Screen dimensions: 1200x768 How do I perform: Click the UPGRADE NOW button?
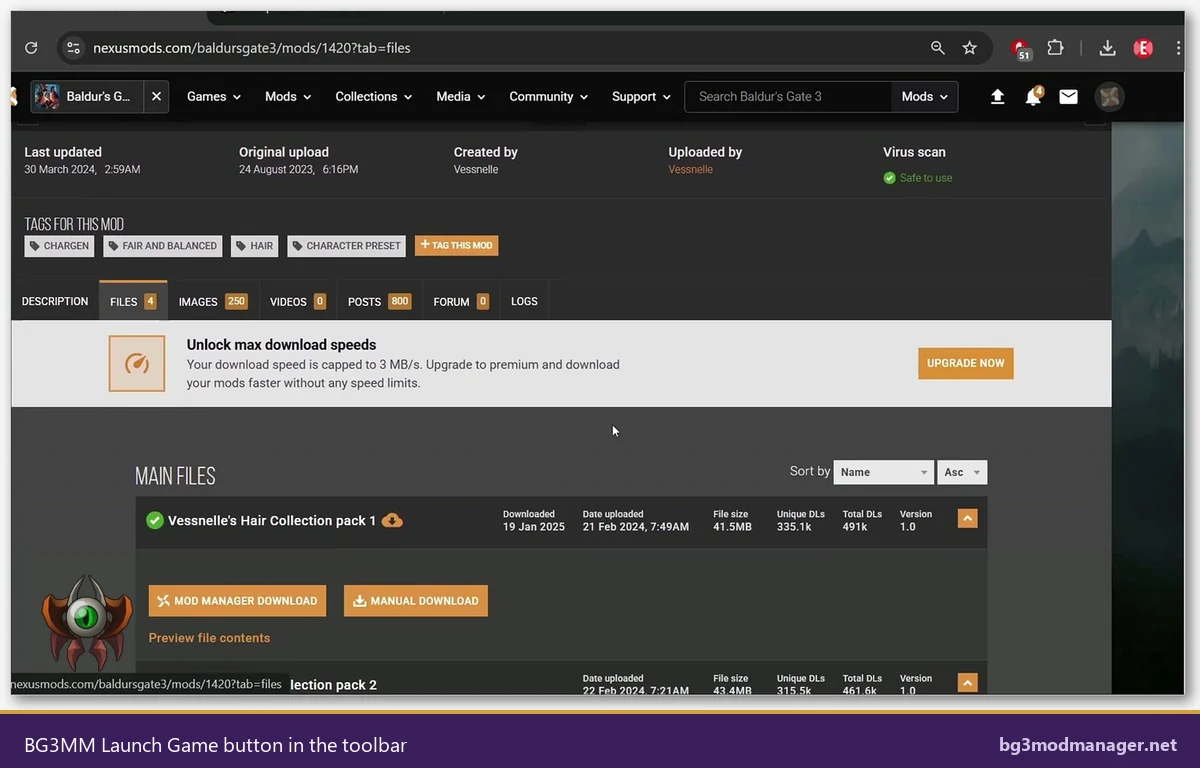tap(965, 363)
